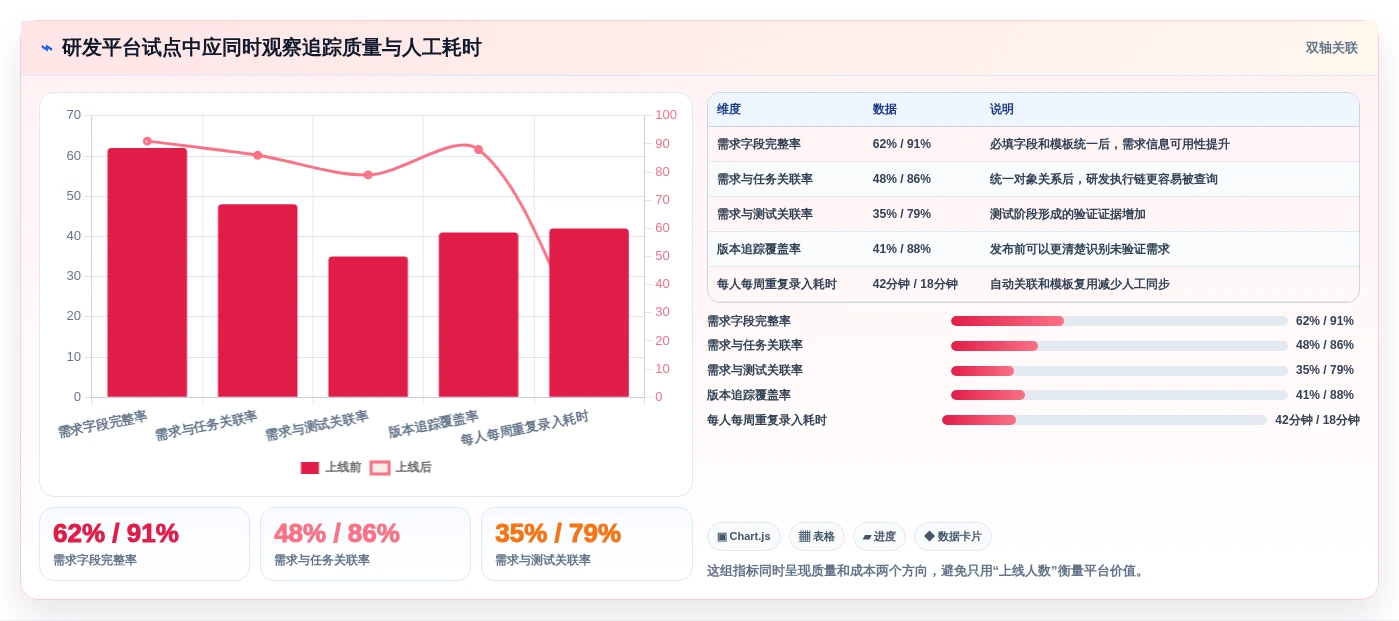Viewport: 1399px width, 621px height.
Task: Click the 每人每周重复录入耗时 x-axis label on the chart
Action: (x=525, y=428)
